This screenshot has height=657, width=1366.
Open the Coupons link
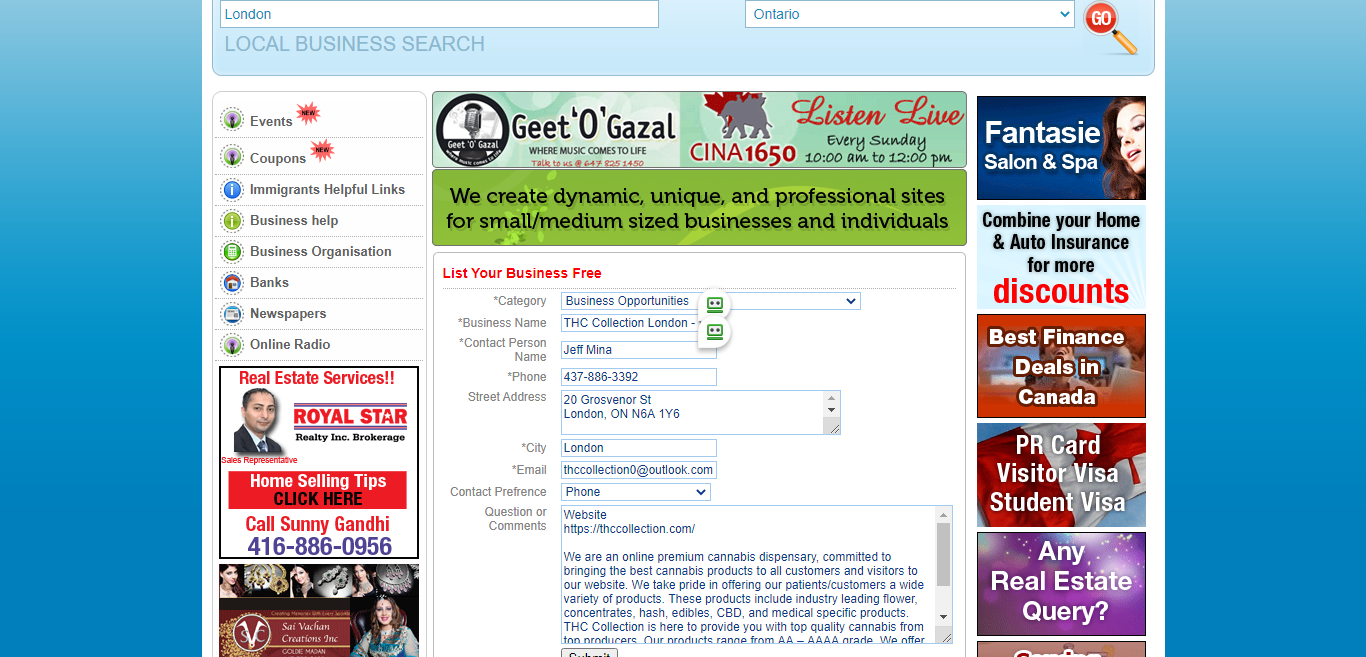click(x=278, y=158)
